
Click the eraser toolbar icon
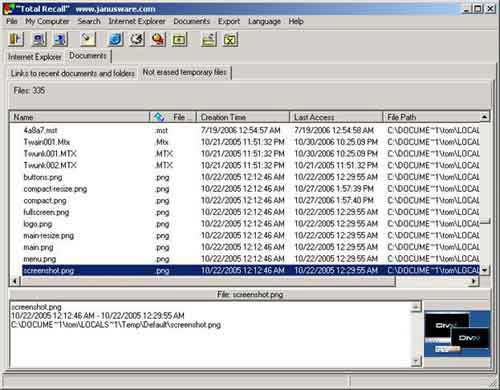click(88, 39)
